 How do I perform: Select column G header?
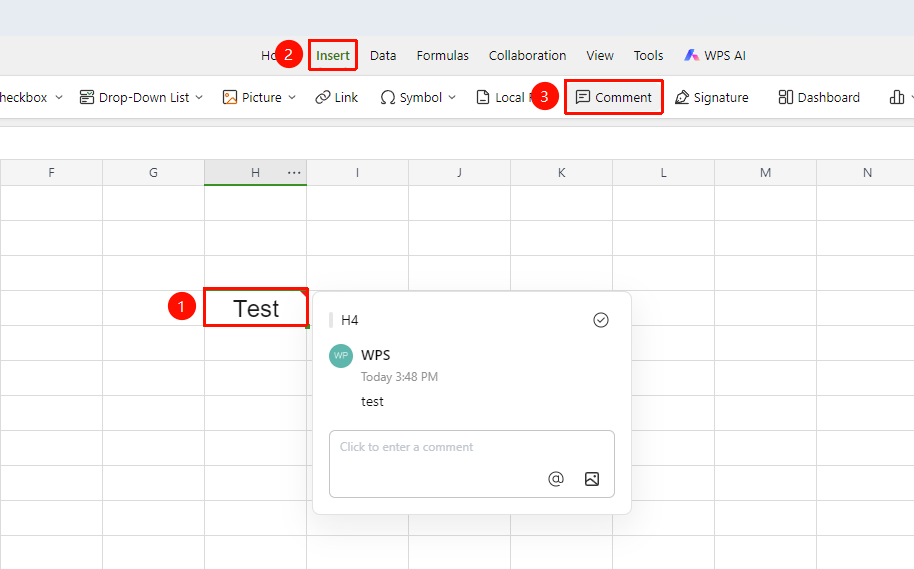pos(153,173)
